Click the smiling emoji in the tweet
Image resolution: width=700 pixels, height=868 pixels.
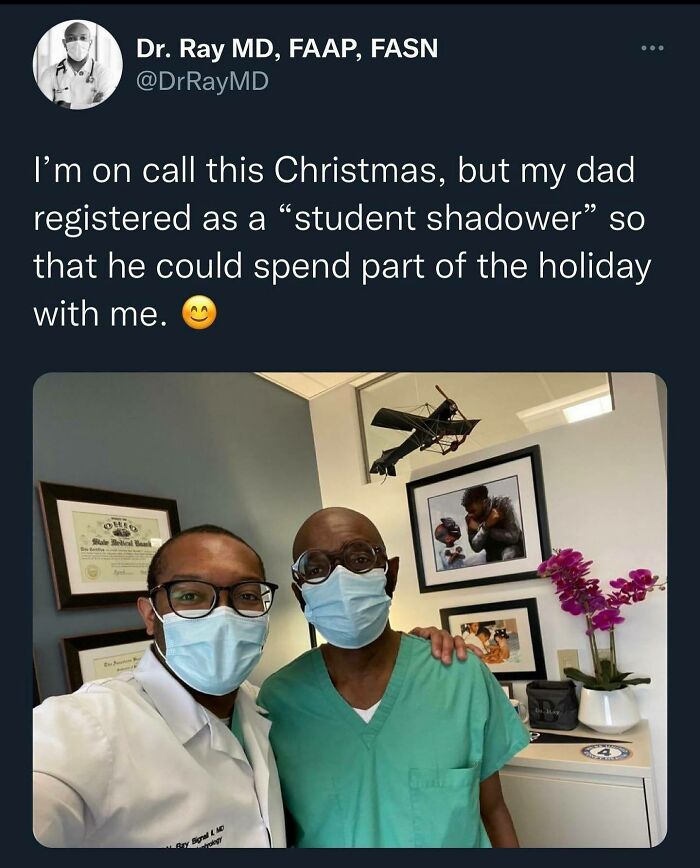click(x=199, y=311)
